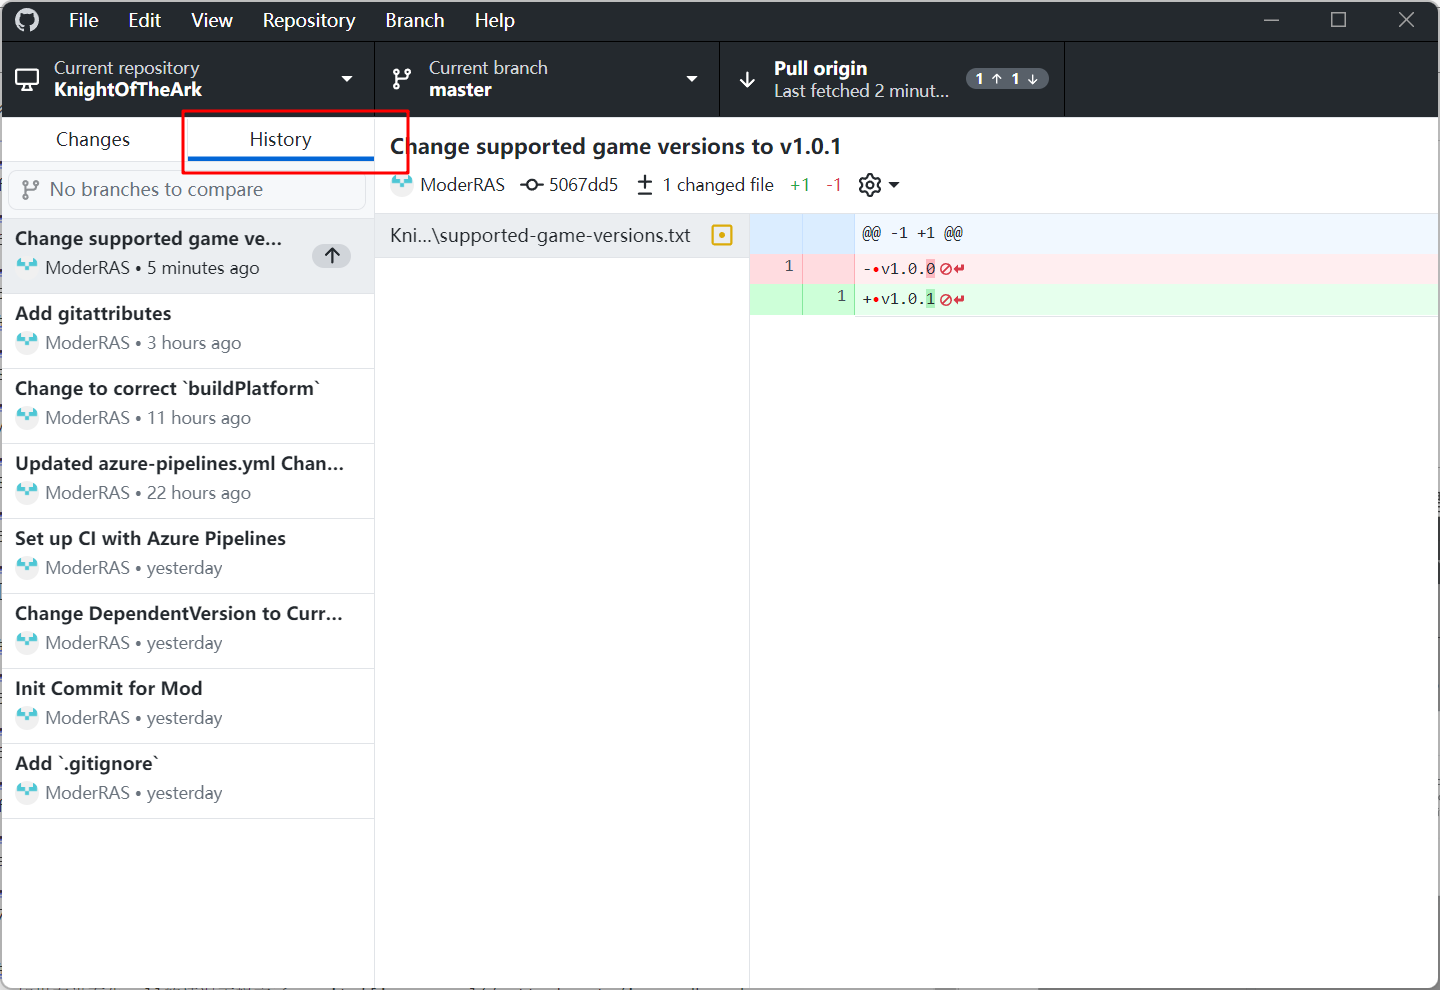Select the 'Set up CI with Azure Pipelines' commit
1440x990 pixels.
click(188, 553)
